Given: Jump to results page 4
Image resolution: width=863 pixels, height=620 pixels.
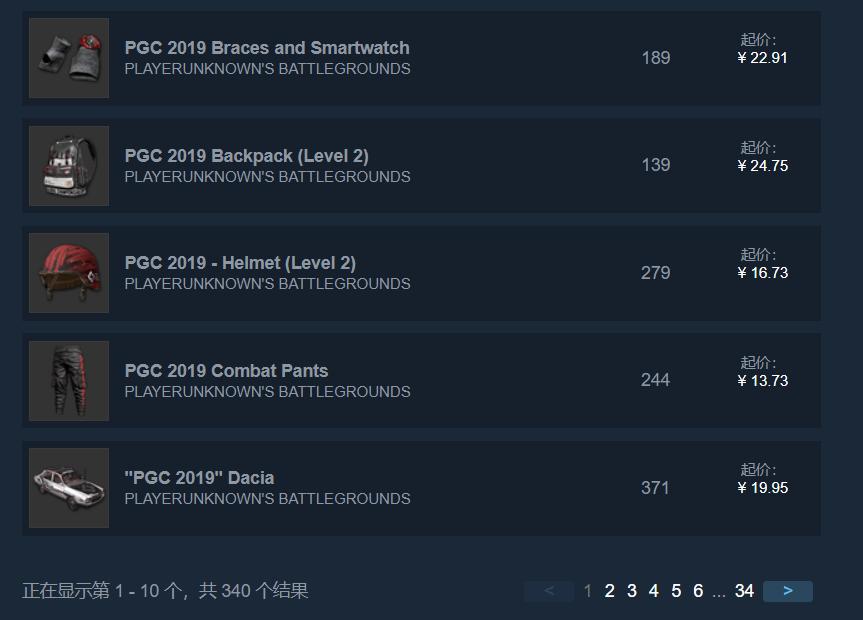Looking at the screenshot, I should click(x=654, y=591).
